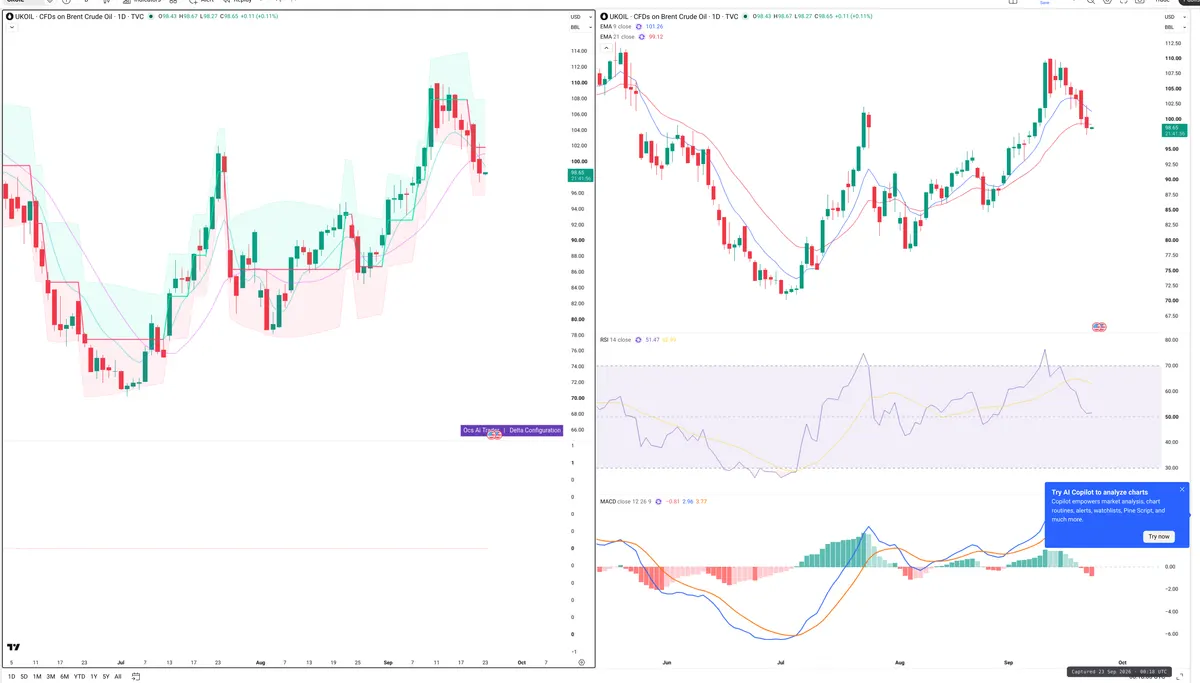Image resolution: width=1200 pixels, height=683 pixels.
Task: Click the TradingView logo on left chart
Action: point(15,647)
